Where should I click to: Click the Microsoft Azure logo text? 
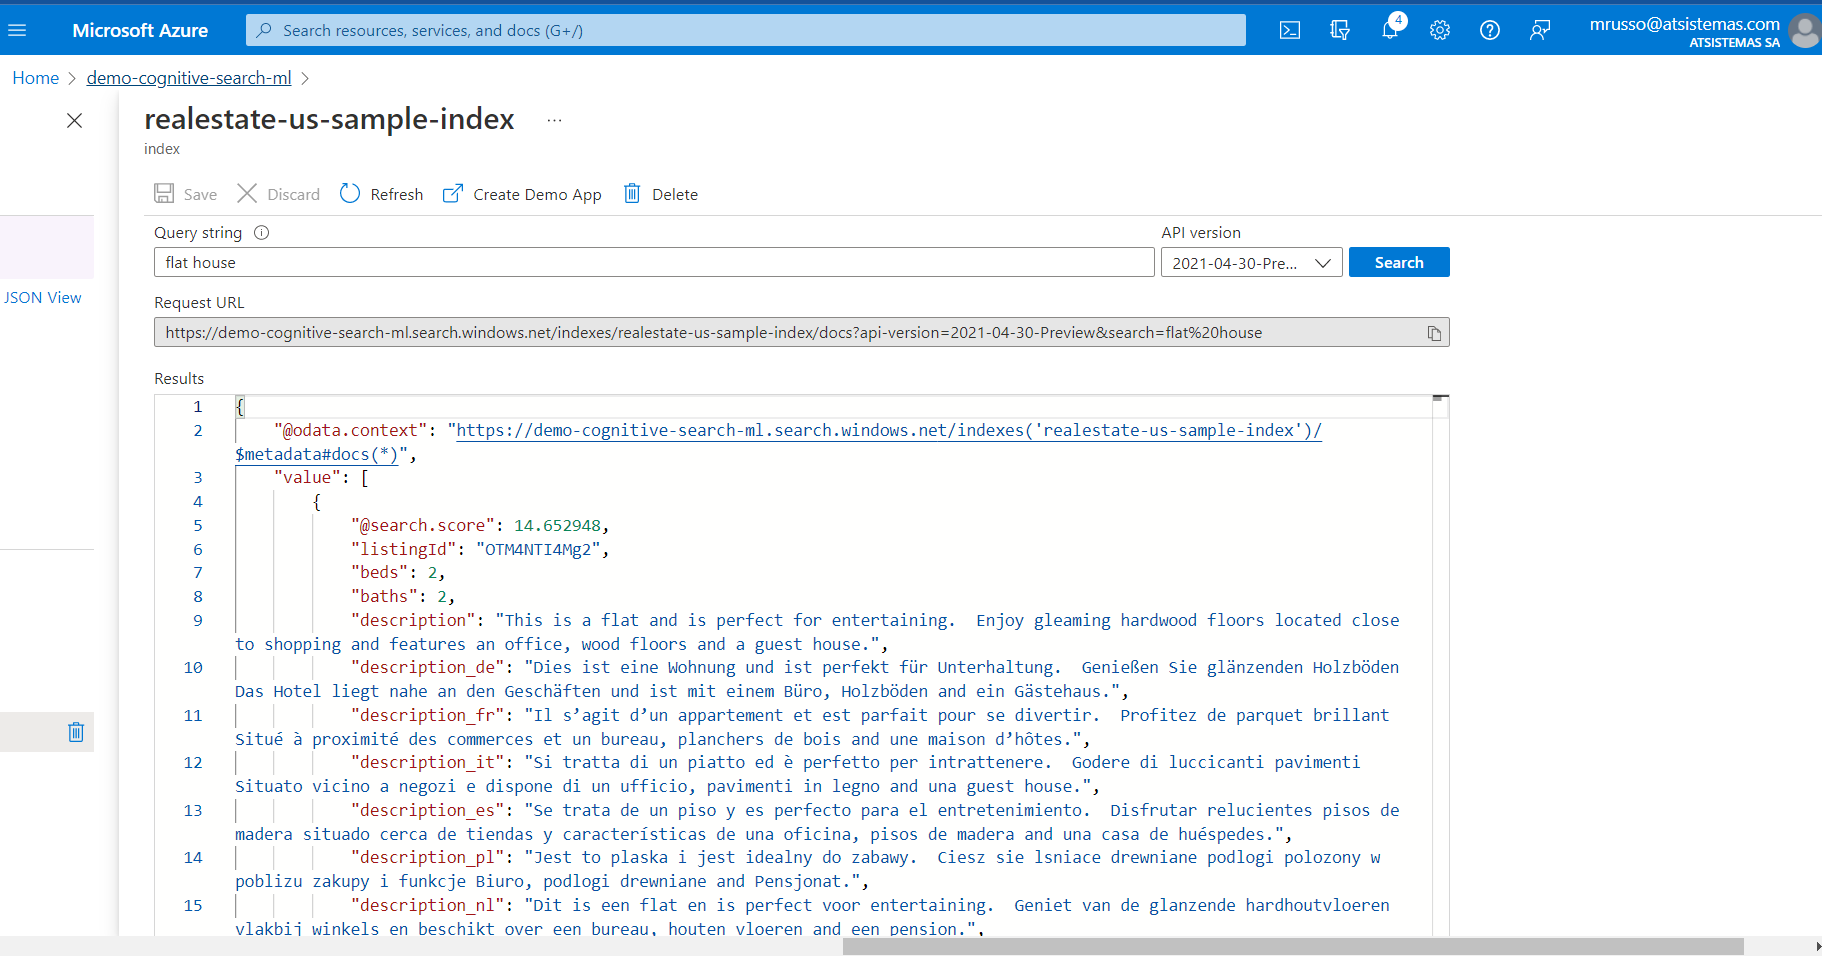[x=140, y=30]
